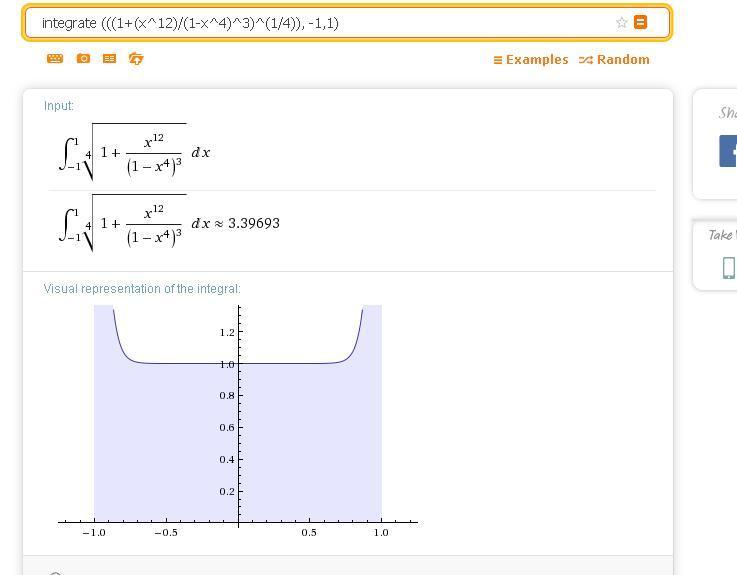
Task: Click the shuffle icon beside Random
Action: coord(586,60)
